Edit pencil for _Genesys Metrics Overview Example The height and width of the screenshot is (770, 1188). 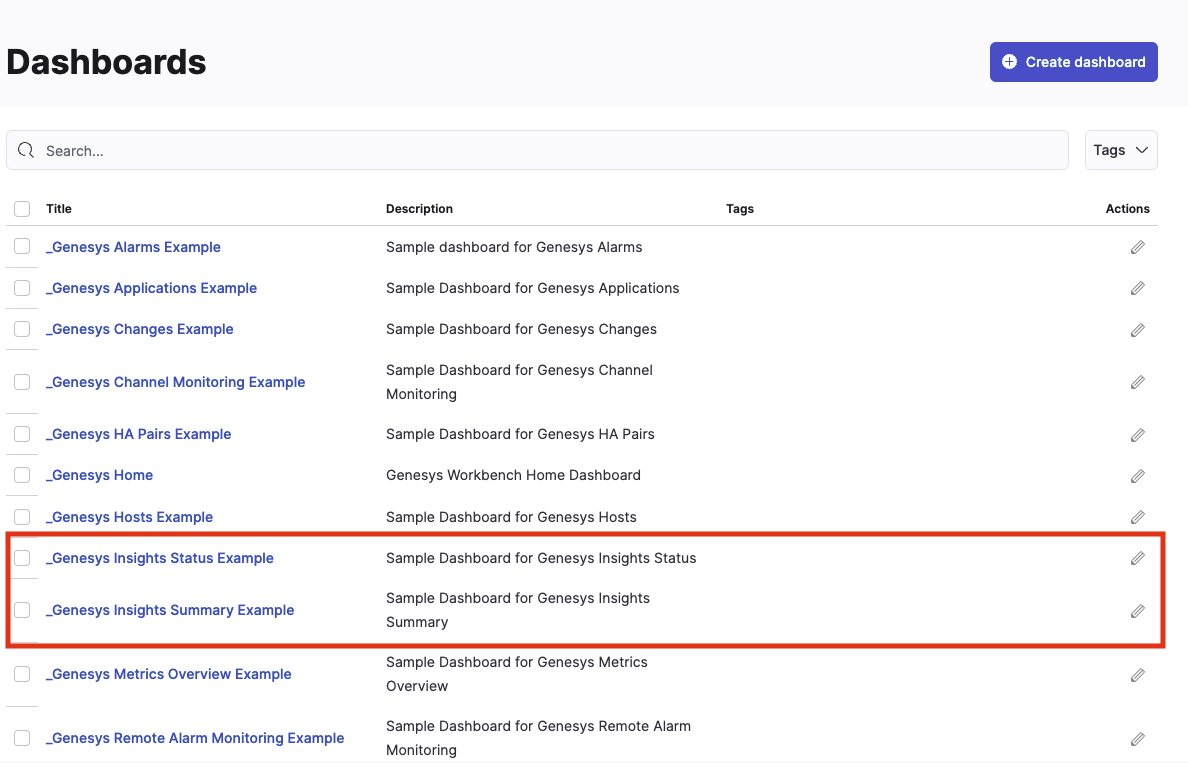pos(1137,675)
